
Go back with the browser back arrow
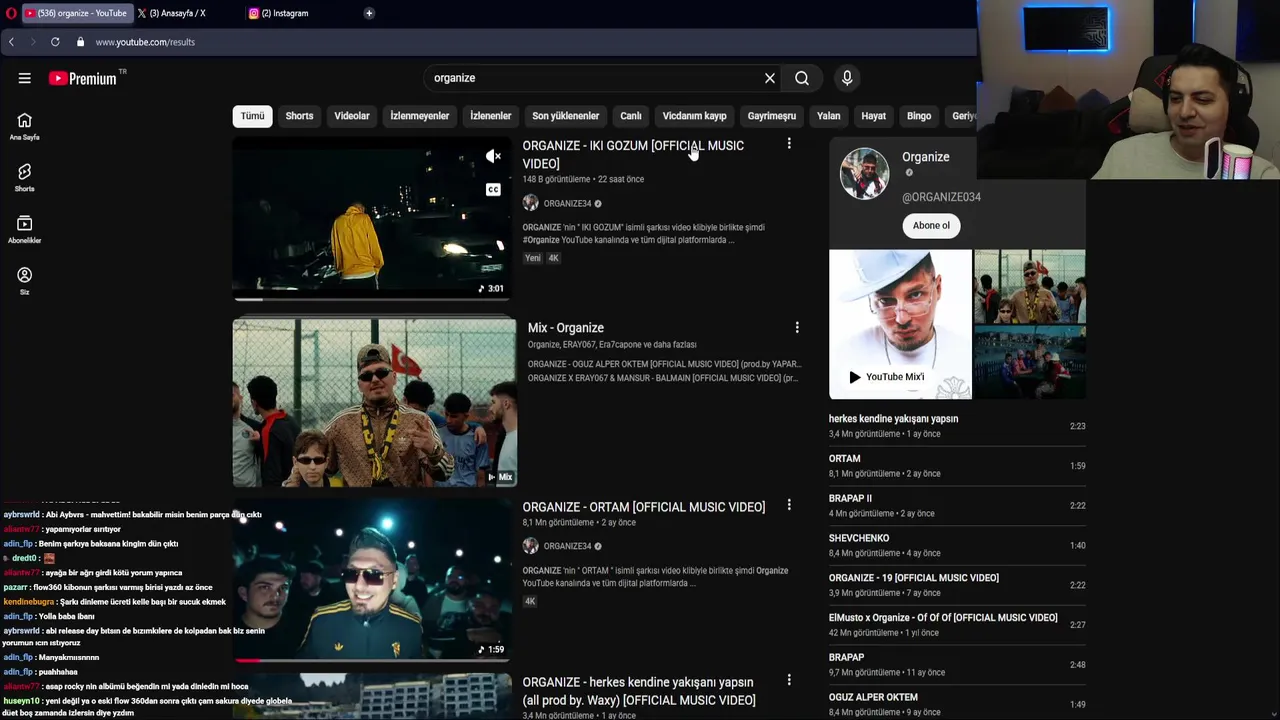tap(11, 42)
